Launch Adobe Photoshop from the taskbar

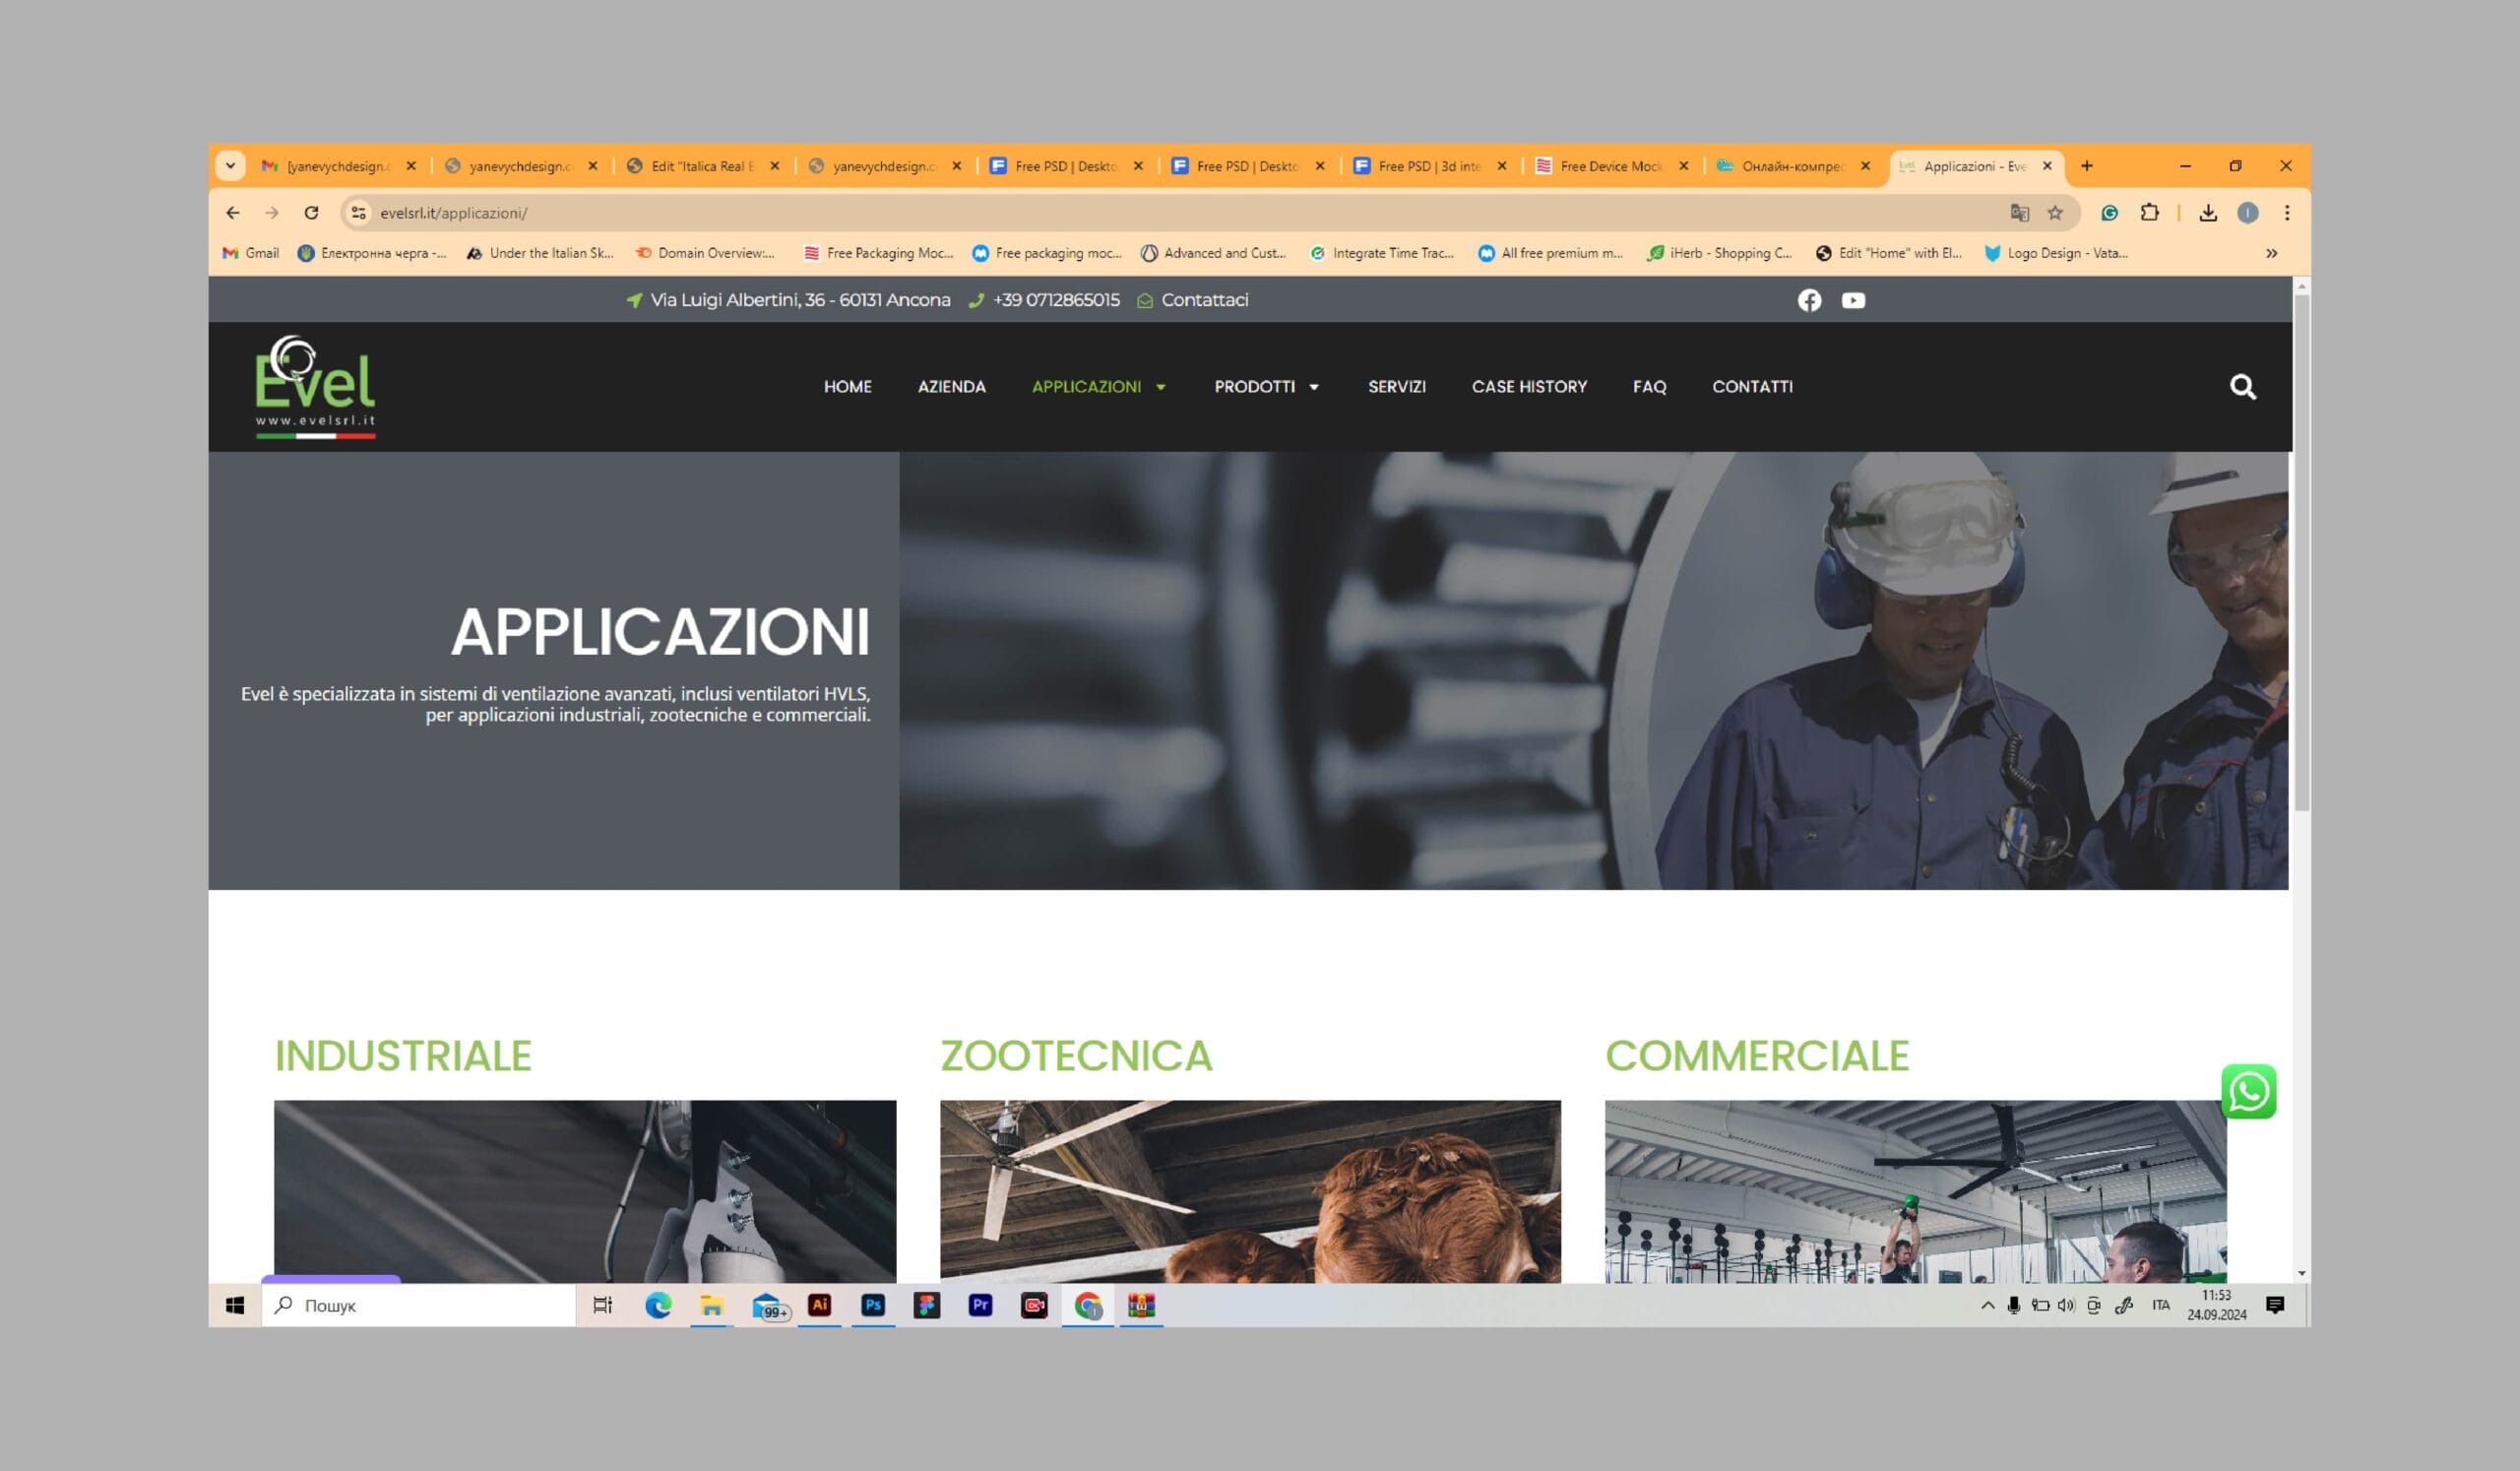tap(872, 1305)
